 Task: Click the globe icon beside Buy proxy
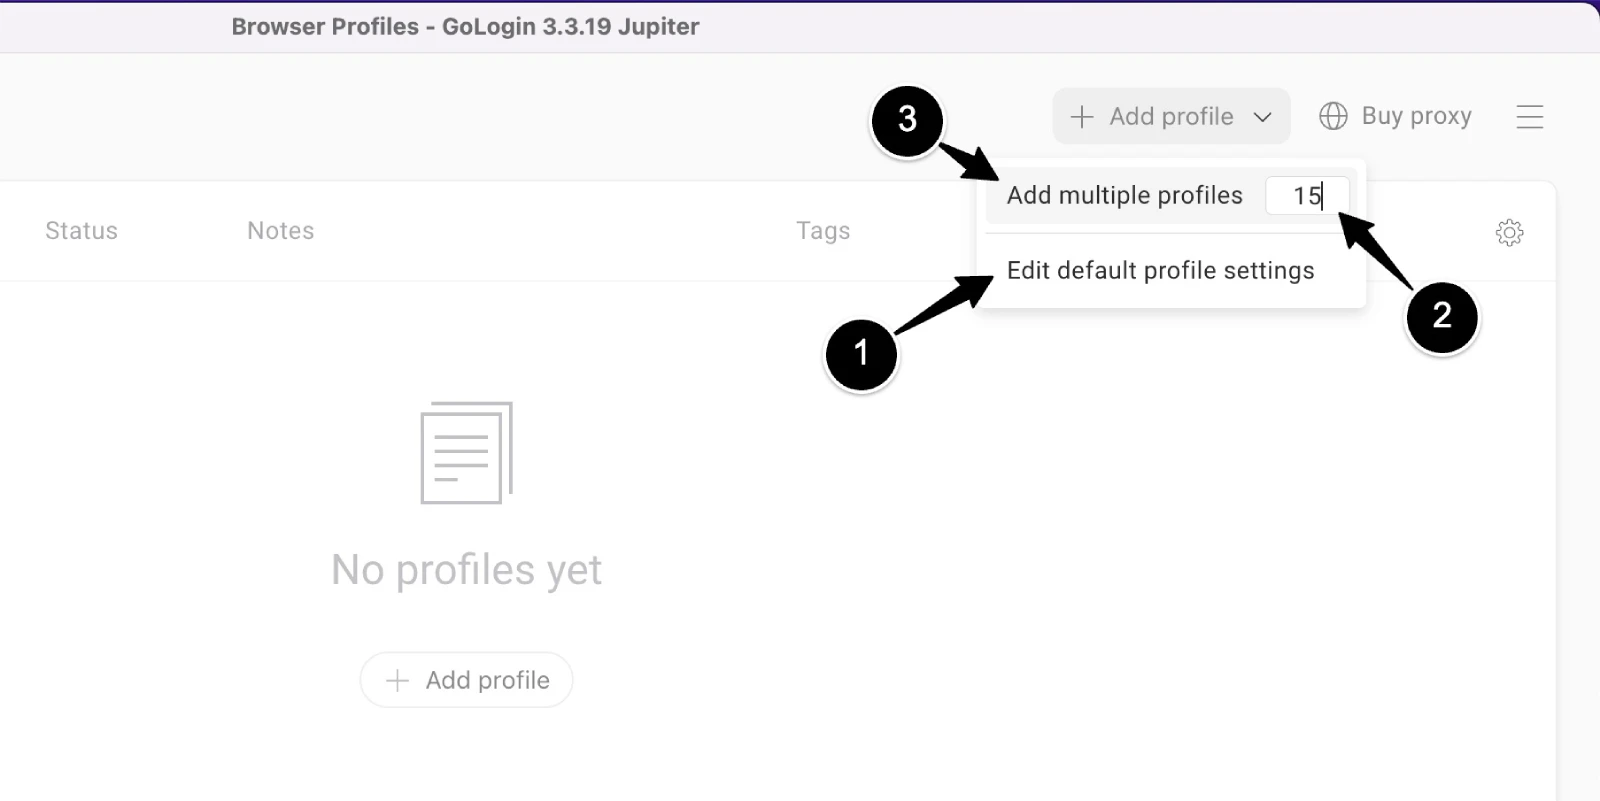(1334, 116)
